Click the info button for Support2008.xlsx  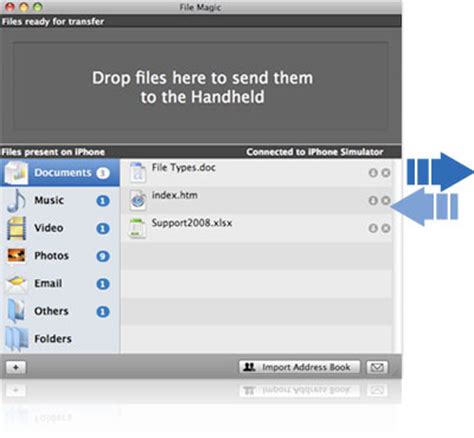[x=373, y=228]
